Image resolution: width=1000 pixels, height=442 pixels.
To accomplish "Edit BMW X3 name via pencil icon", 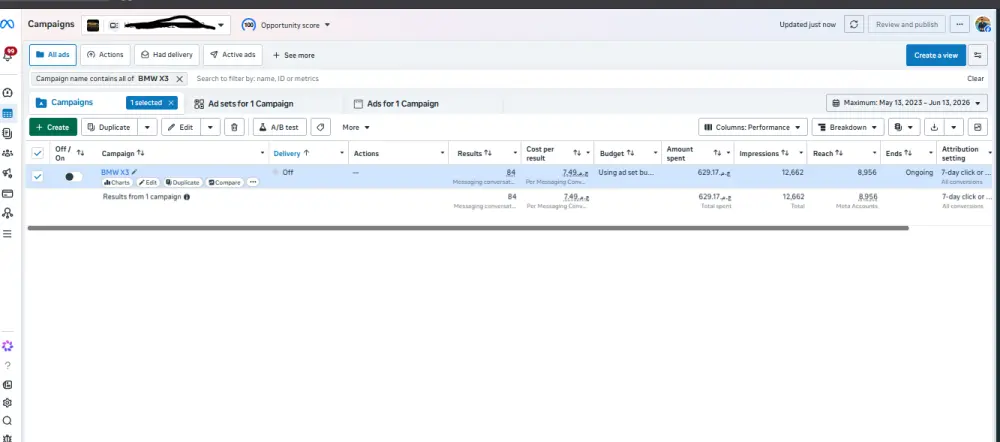I will coord(135,172).
